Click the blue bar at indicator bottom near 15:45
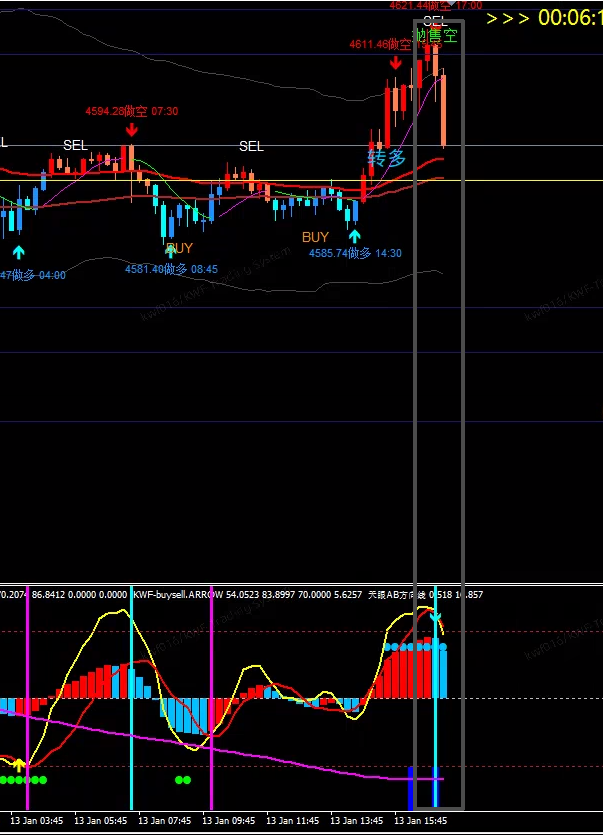The image size is (603, 835). tap(411, 788)
